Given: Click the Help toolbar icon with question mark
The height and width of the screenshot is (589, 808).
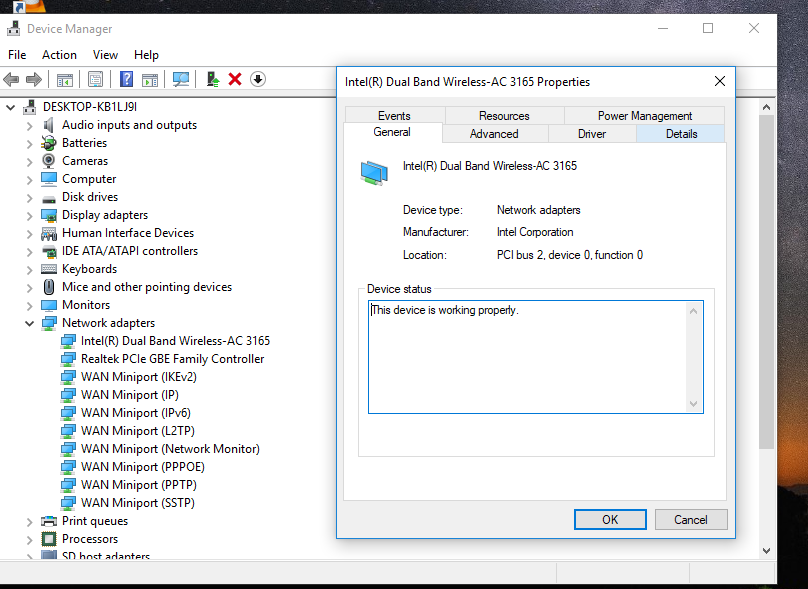Looking at the screenshot, I should point(127,79).
